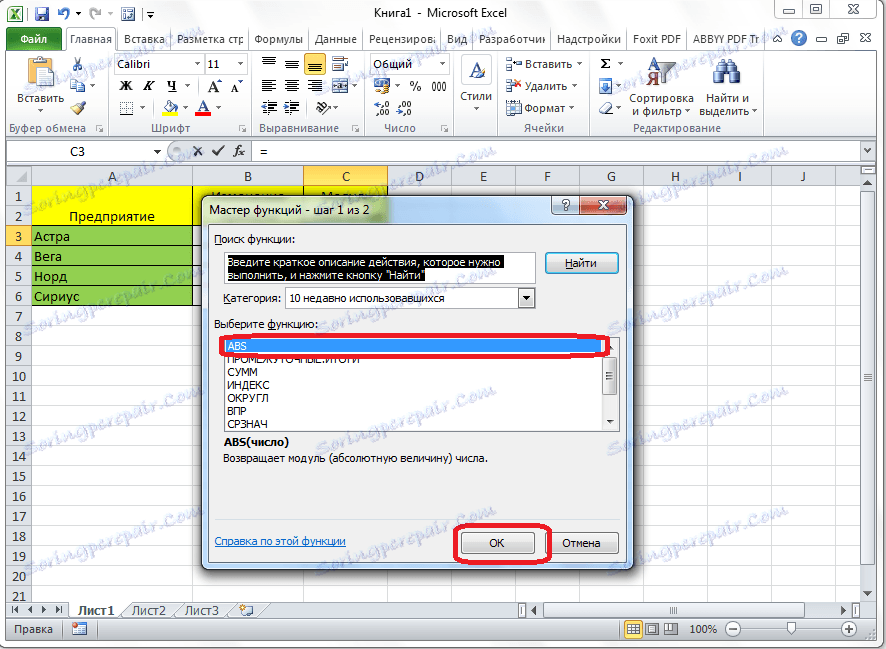Open the font size 11 dropdown
Image resolution: width=886 pixels, height=649 pixels.
pyautogui.click(x=241, y=64)
